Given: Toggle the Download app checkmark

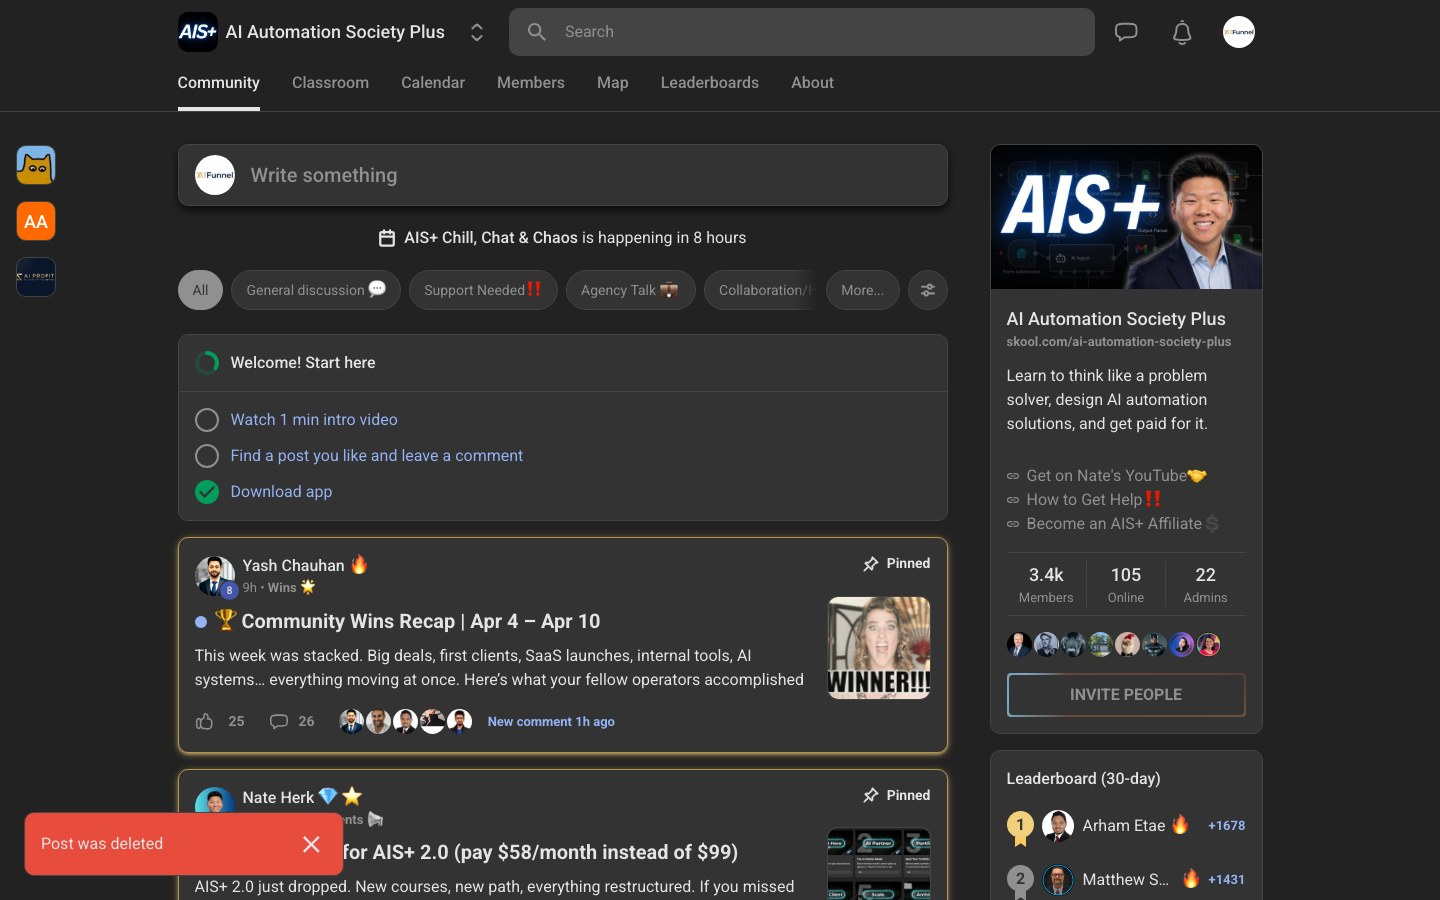Looking at the screenshot, I should point(207,492).
